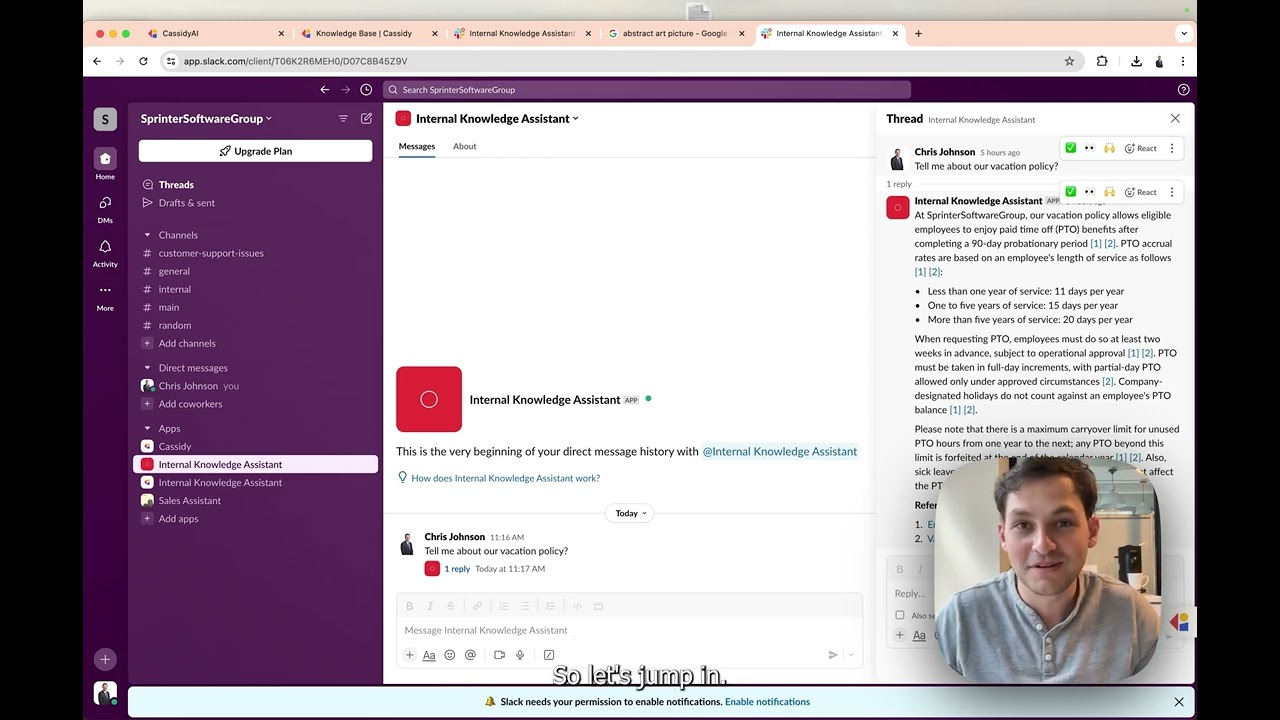Image resolution: width=1280 pixels, height=720 pixels.
Task: Click attach plus icon in main composer
Action: [x=409, y=655]
